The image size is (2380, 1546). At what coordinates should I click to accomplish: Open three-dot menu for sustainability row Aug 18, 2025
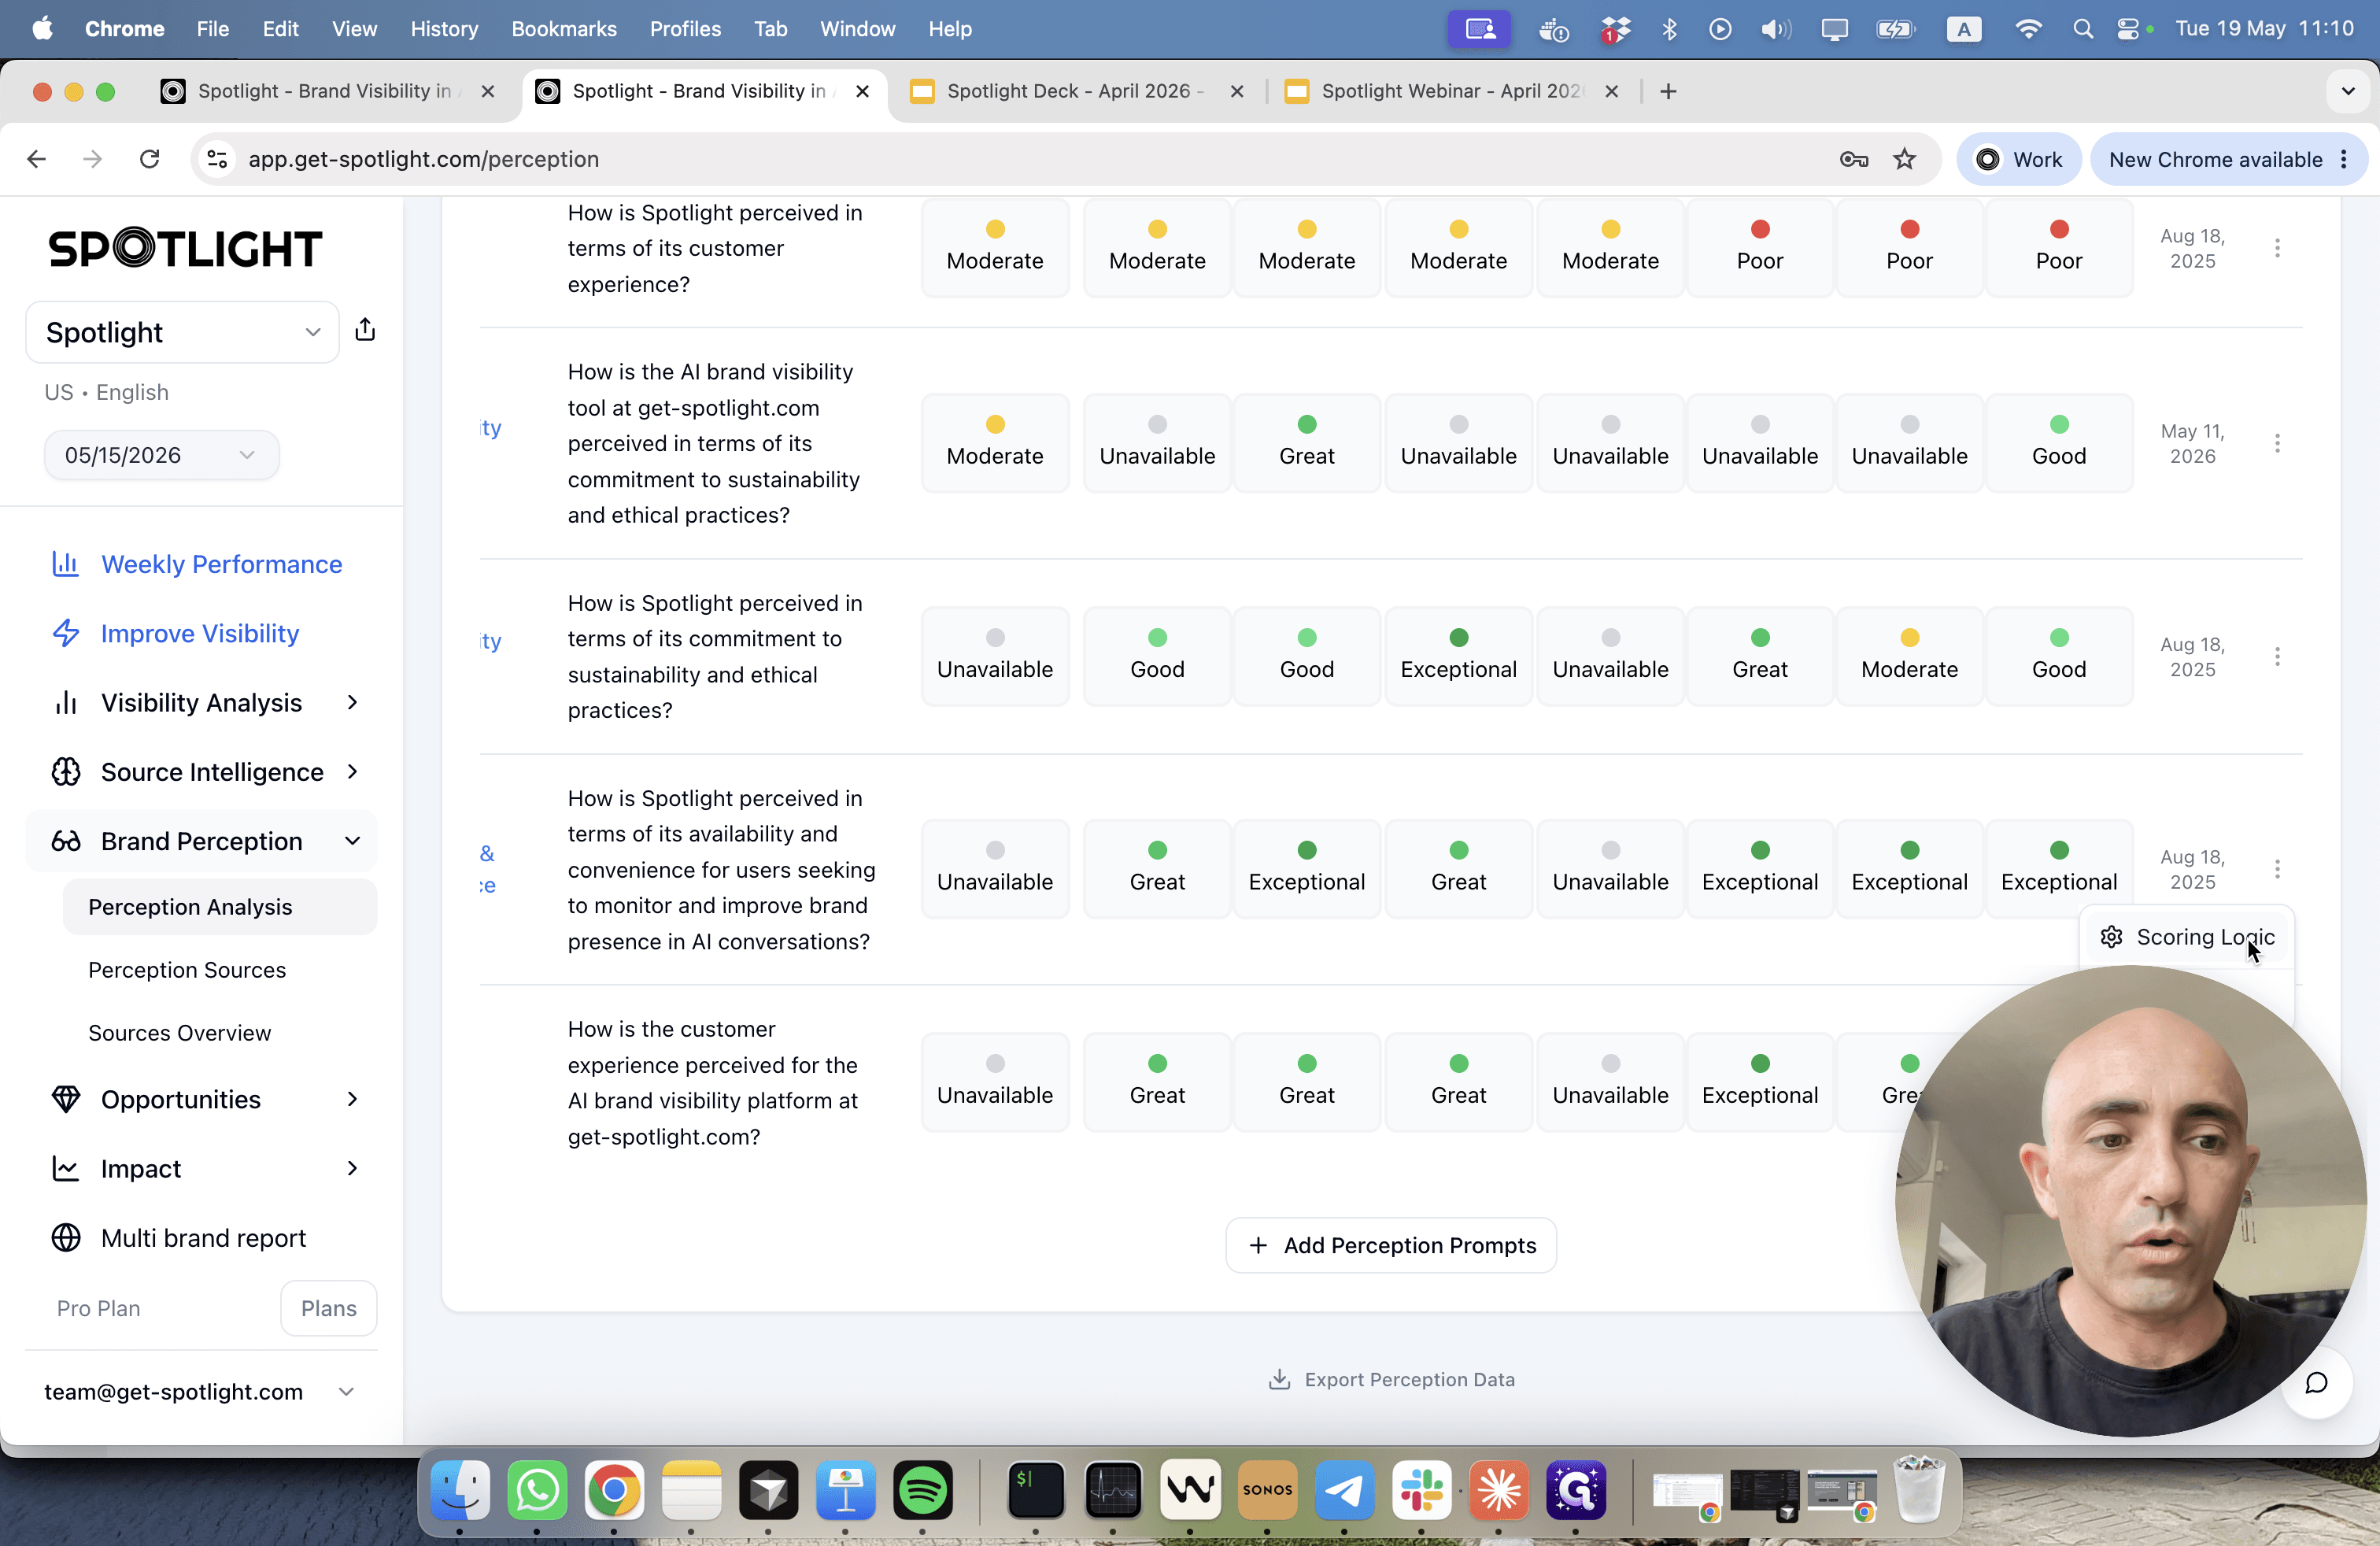click(x=2277, y=657)
